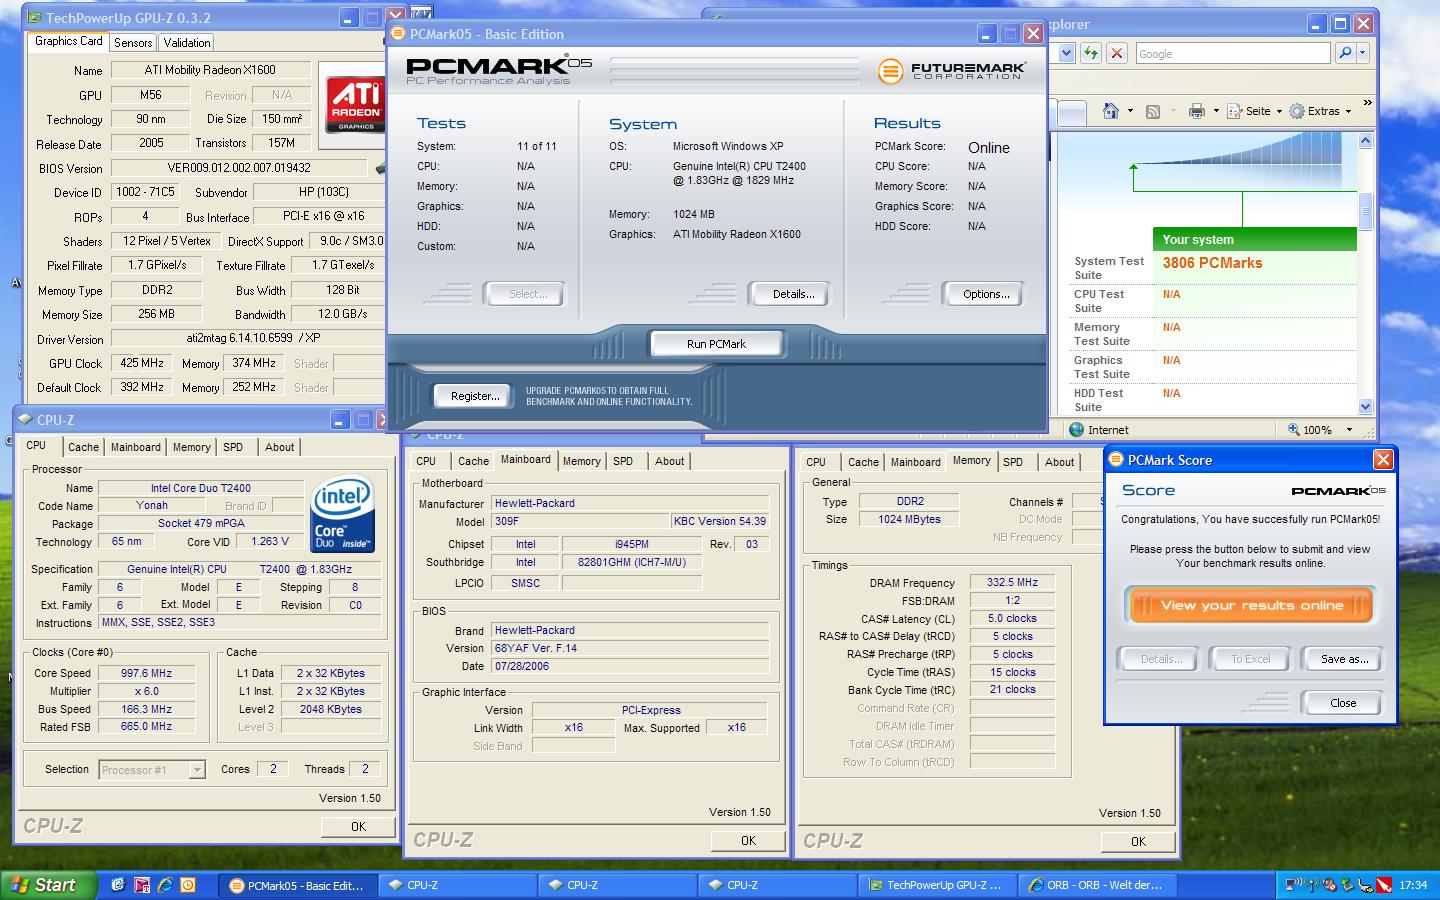Expand the Home button dropdown arrow in IE
The width and height of the screenshot is (1440, 900).
1130,111
